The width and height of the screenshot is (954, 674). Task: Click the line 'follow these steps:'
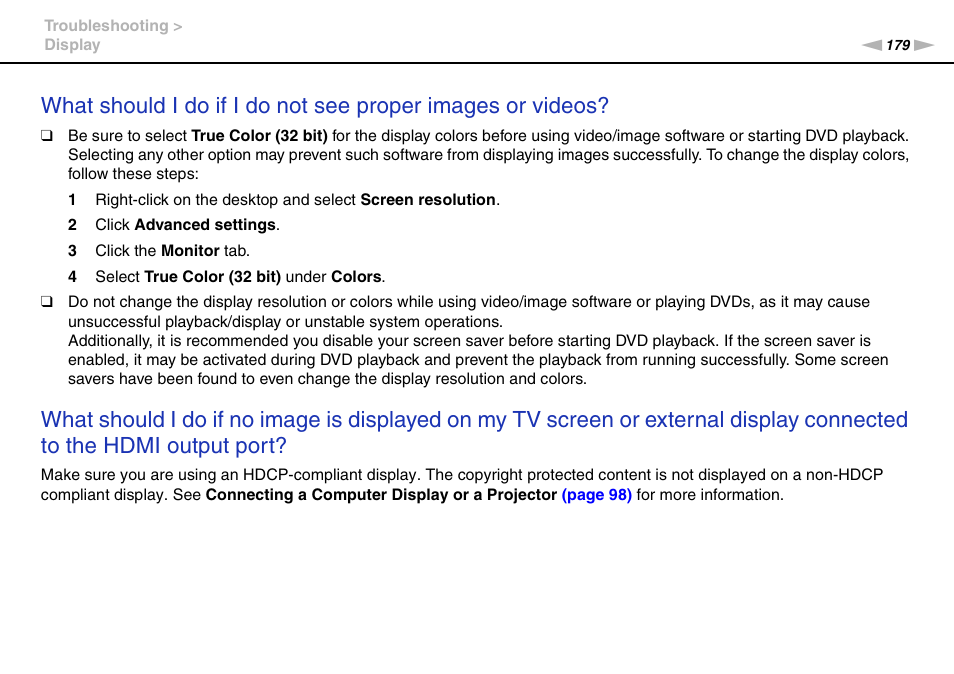(133, 174)
